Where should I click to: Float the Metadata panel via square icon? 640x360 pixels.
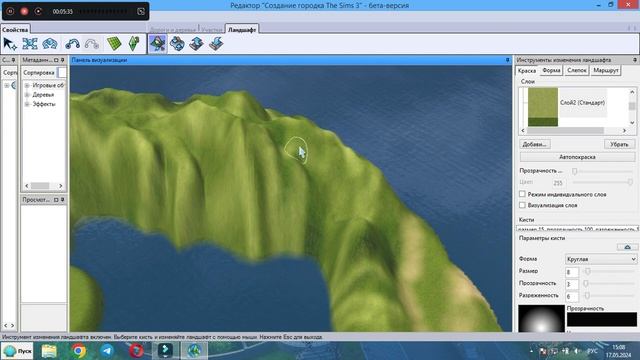point(56,60)
